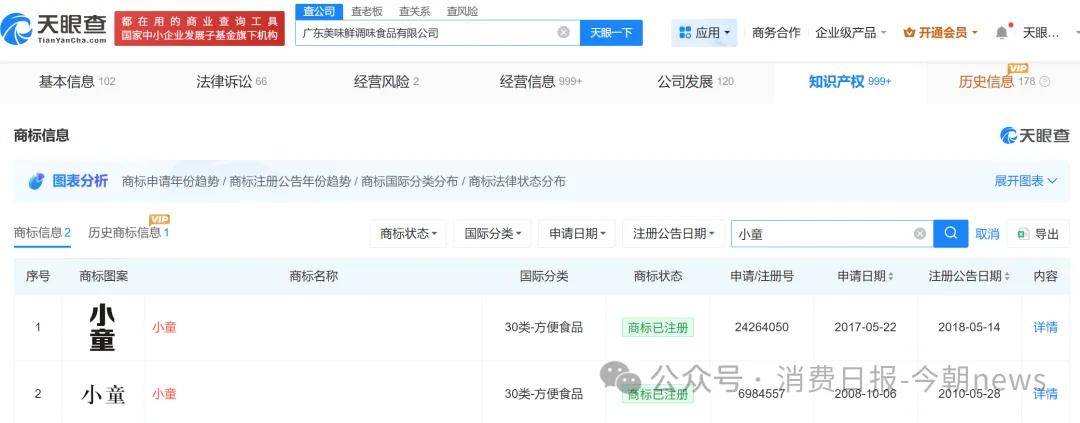Clear the 小童 trademark filter text
The height and width of the screenshot is (423, 1080).
pos(920,234)
